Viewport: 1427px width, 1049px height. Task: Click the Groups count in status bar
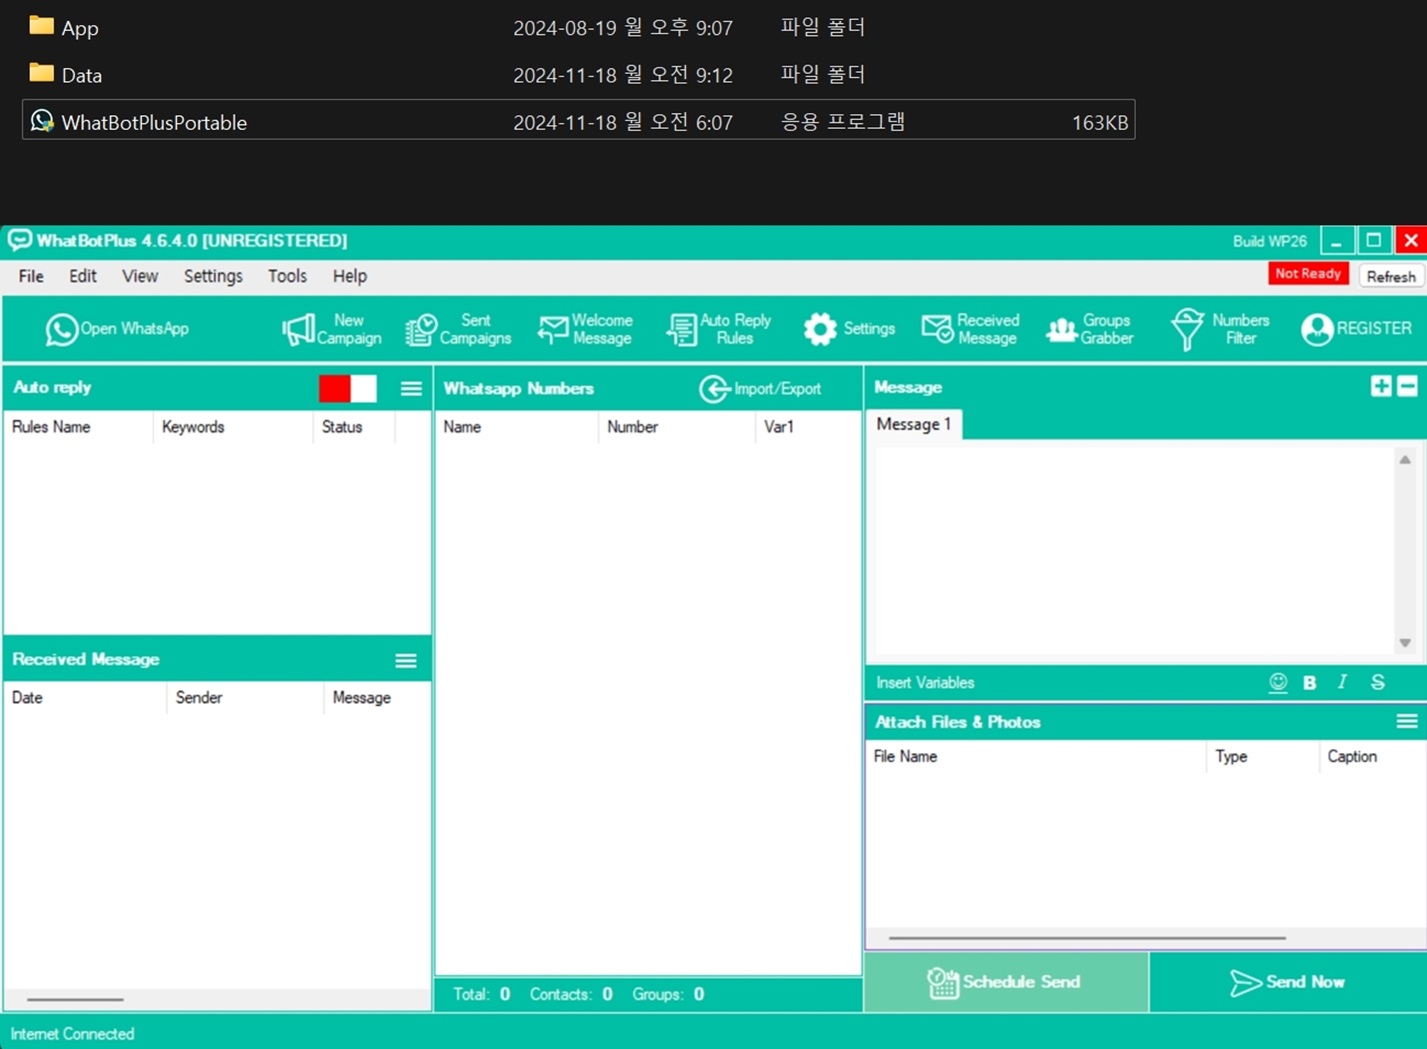668,994
